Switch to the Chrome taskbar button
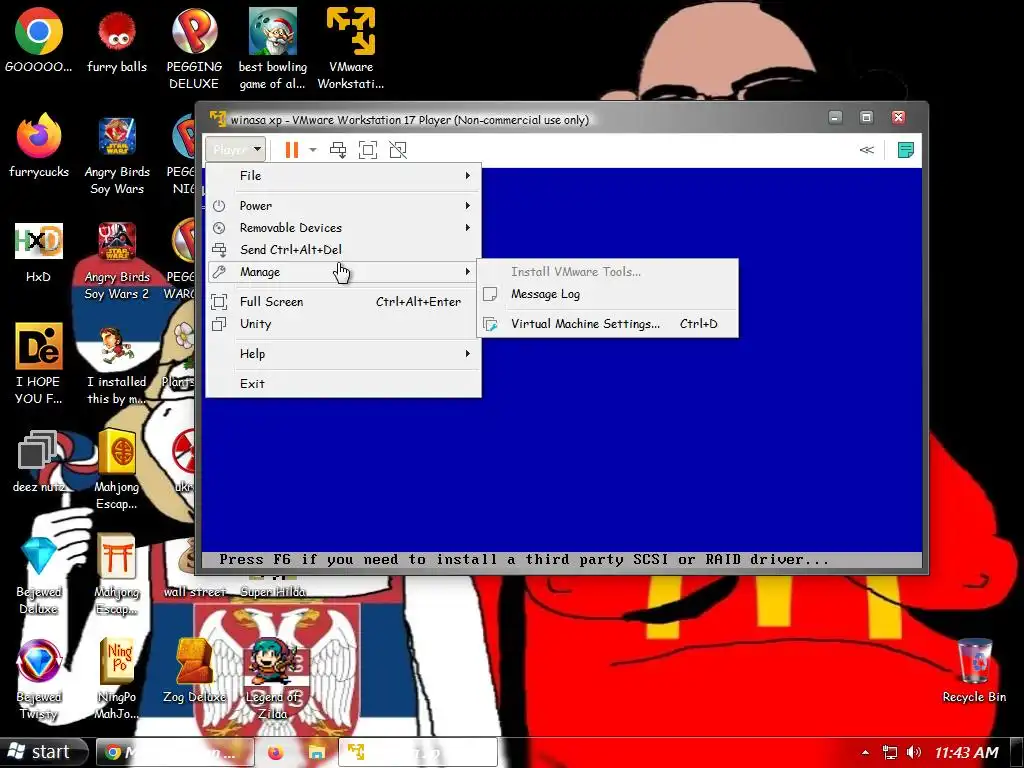Screen dimensions: 1024x768 tap(175, 753)
